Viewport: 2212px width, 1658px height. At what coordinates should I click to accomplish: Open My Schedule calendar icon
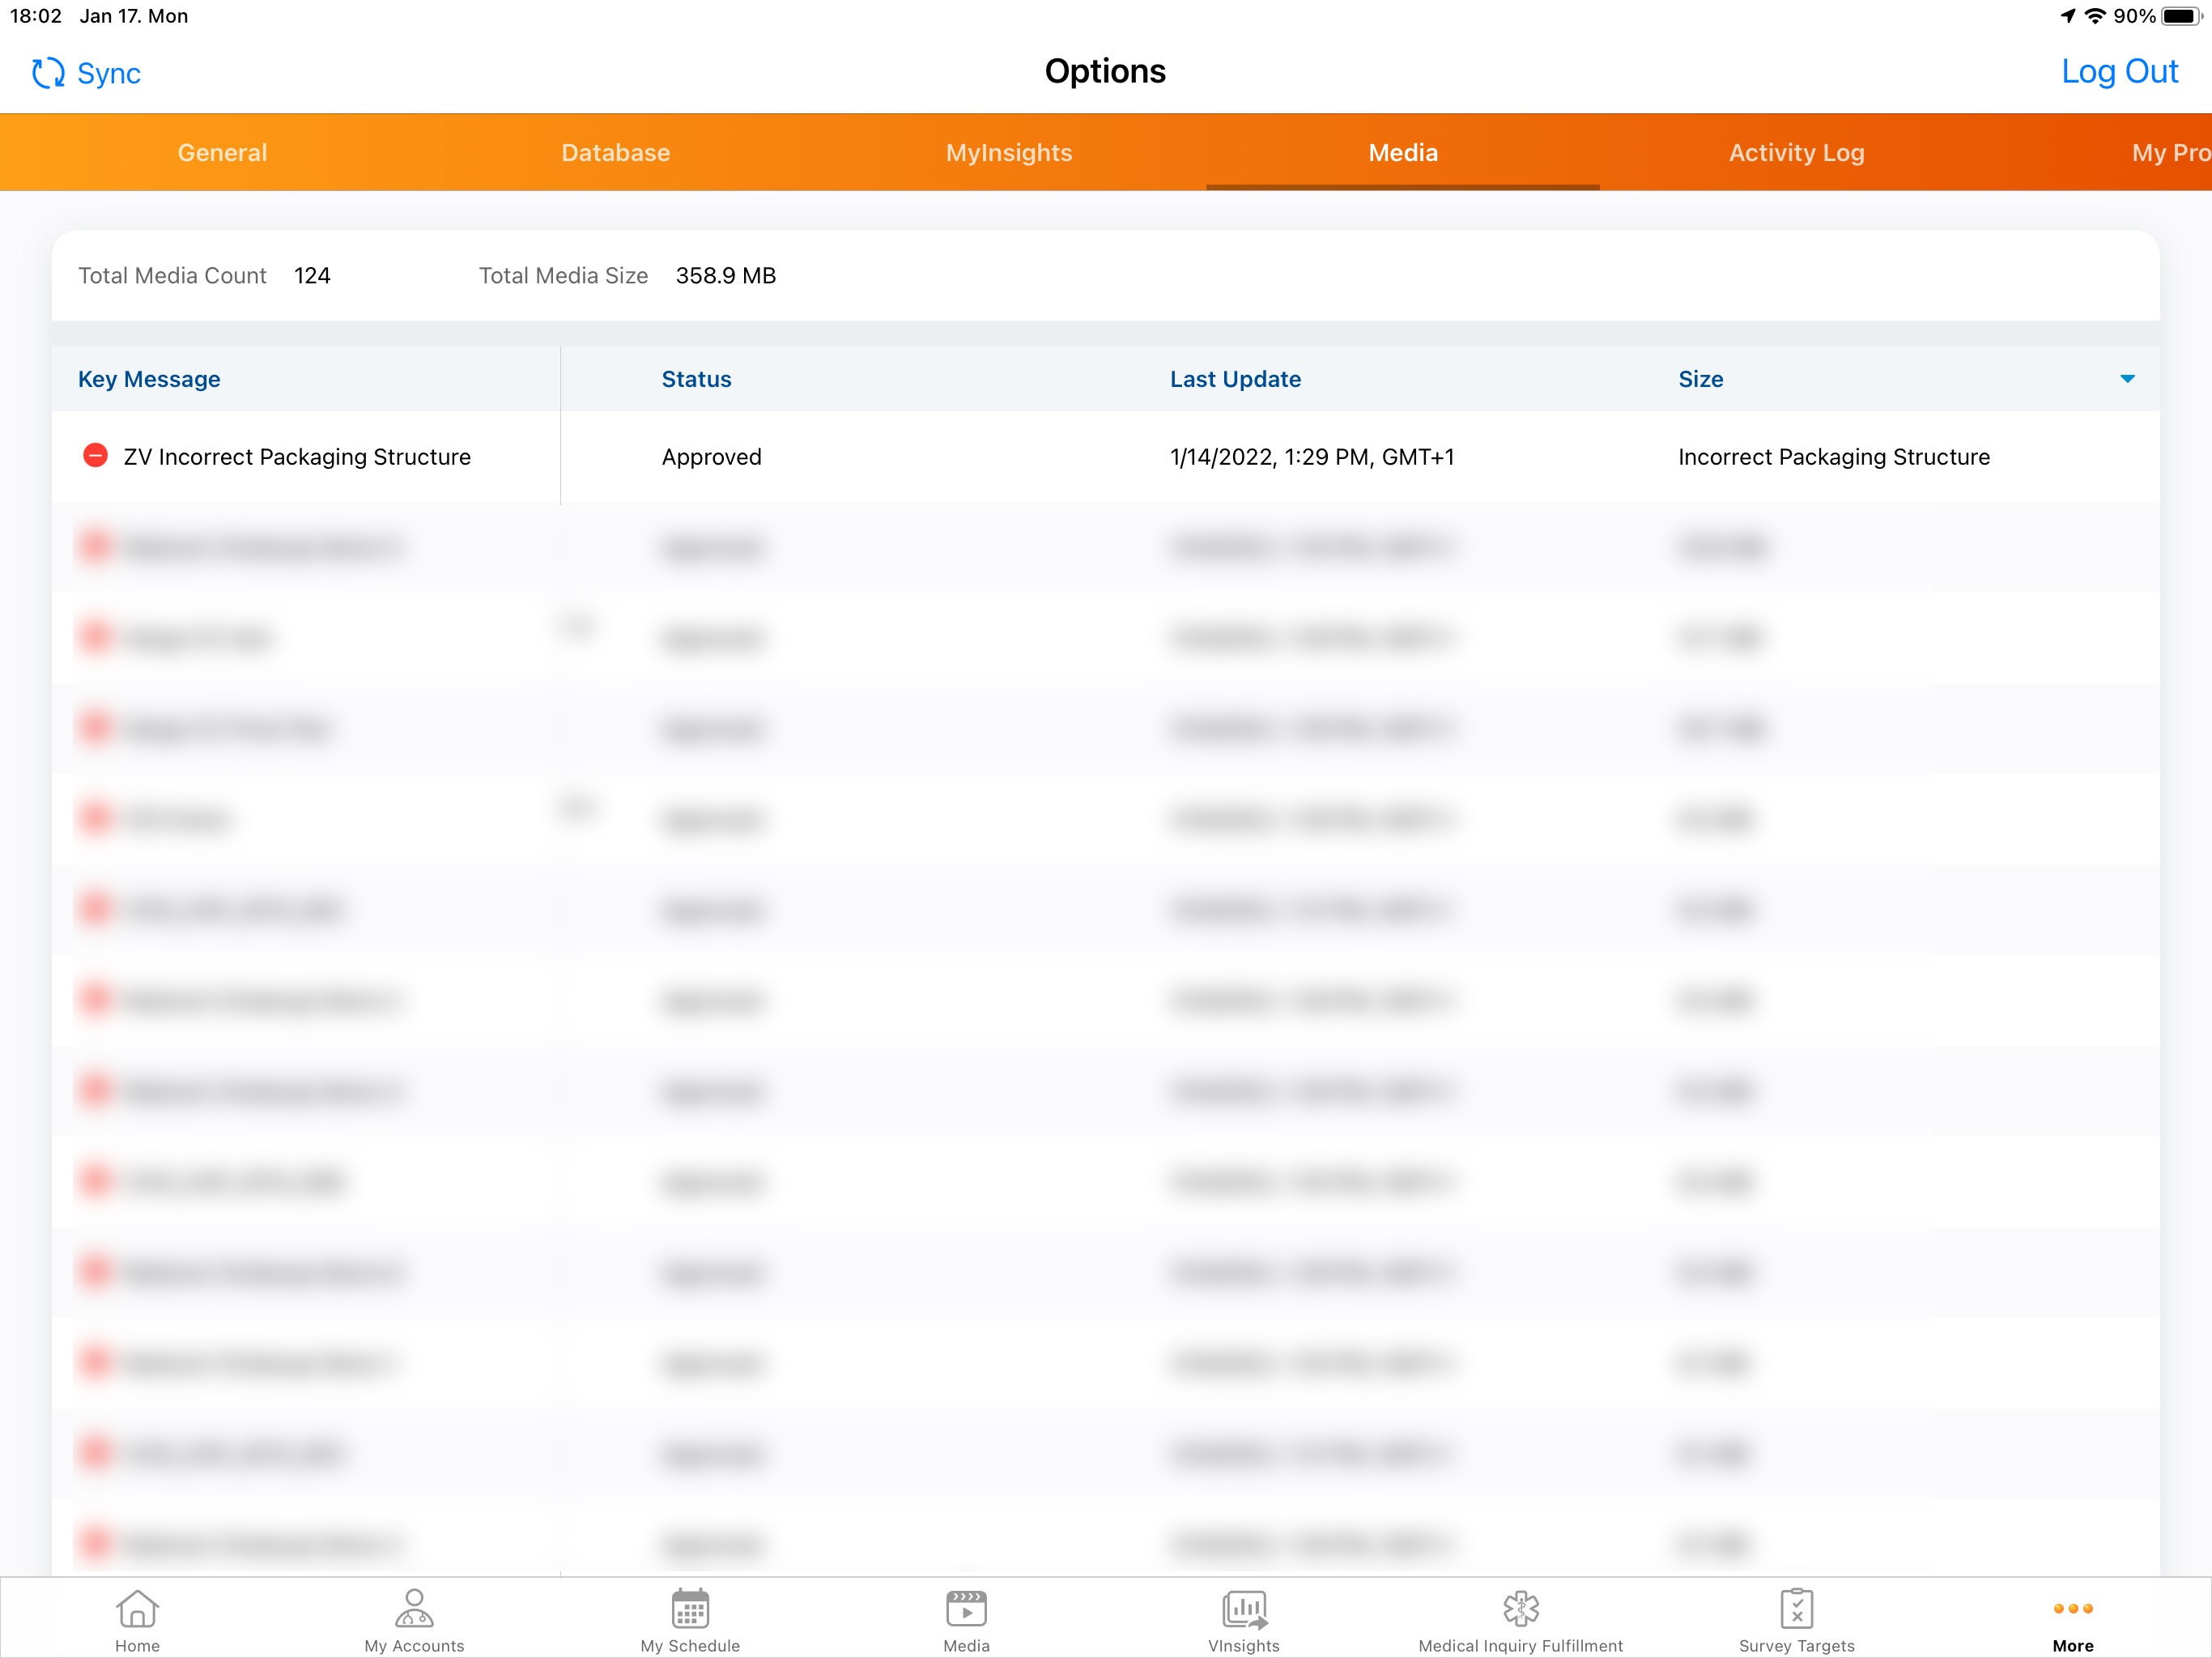pos(690,1609)
